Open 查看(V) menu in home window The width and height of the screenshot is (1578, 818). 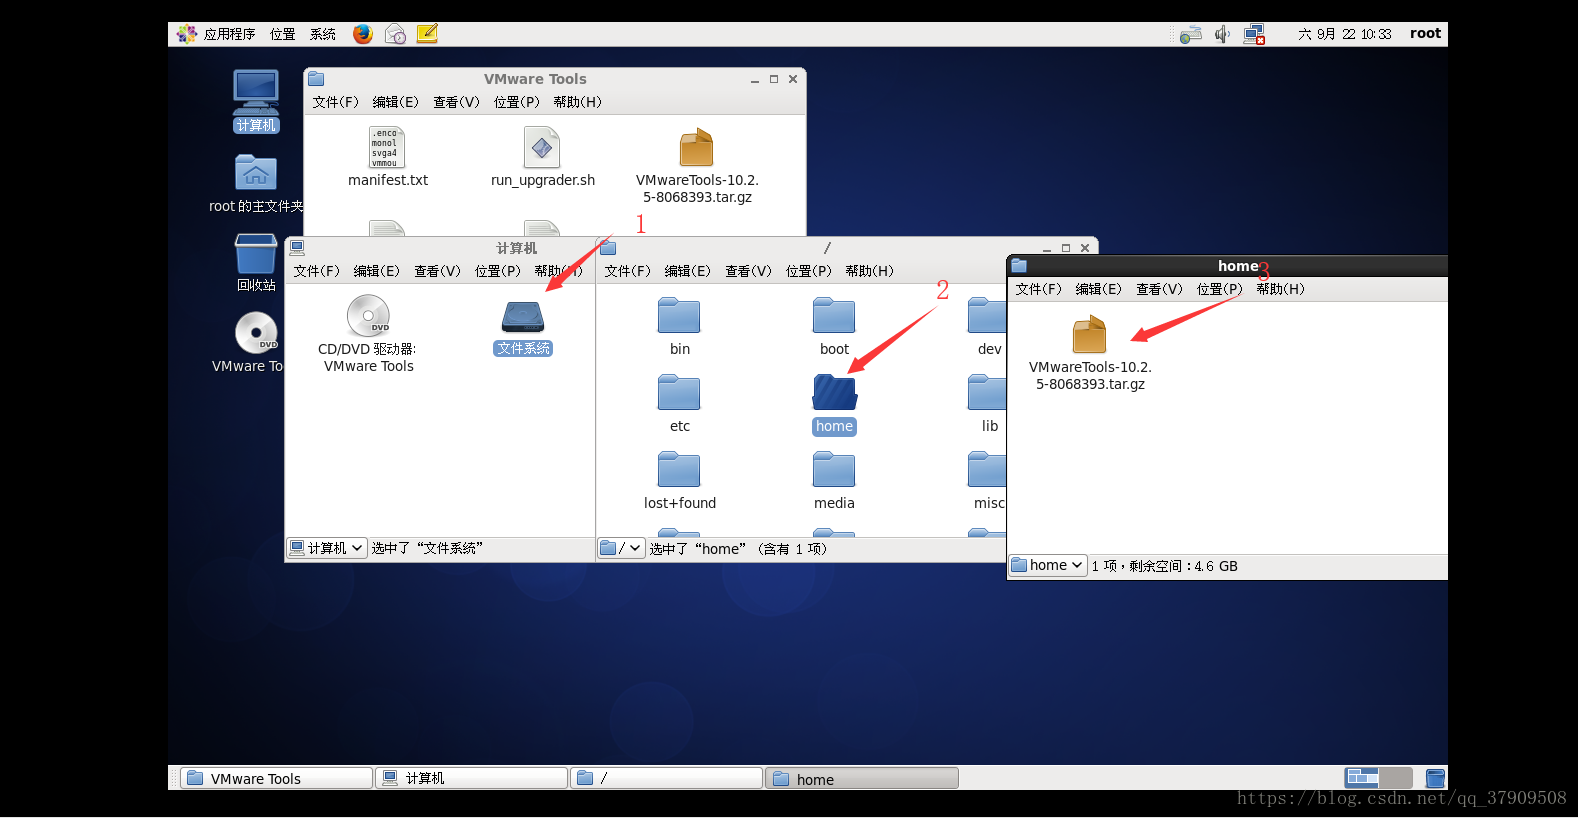tap(1159, 289)
